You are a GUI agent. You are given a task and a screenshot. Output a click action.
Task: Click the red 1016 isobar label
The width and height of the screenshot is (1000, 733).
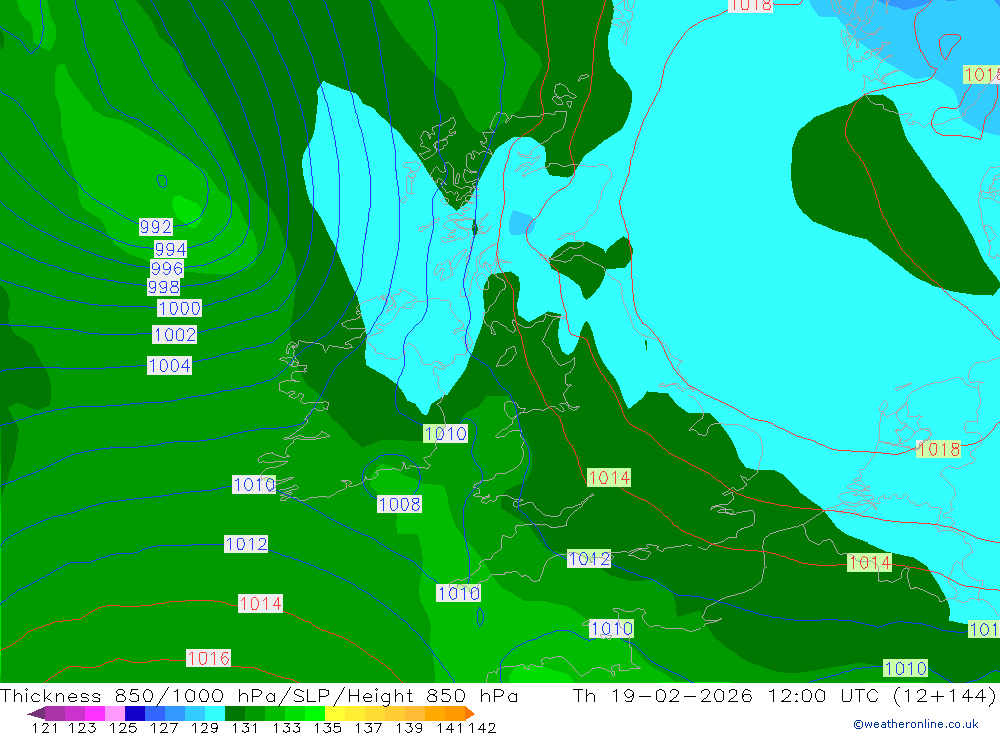(x=209, y=658)
